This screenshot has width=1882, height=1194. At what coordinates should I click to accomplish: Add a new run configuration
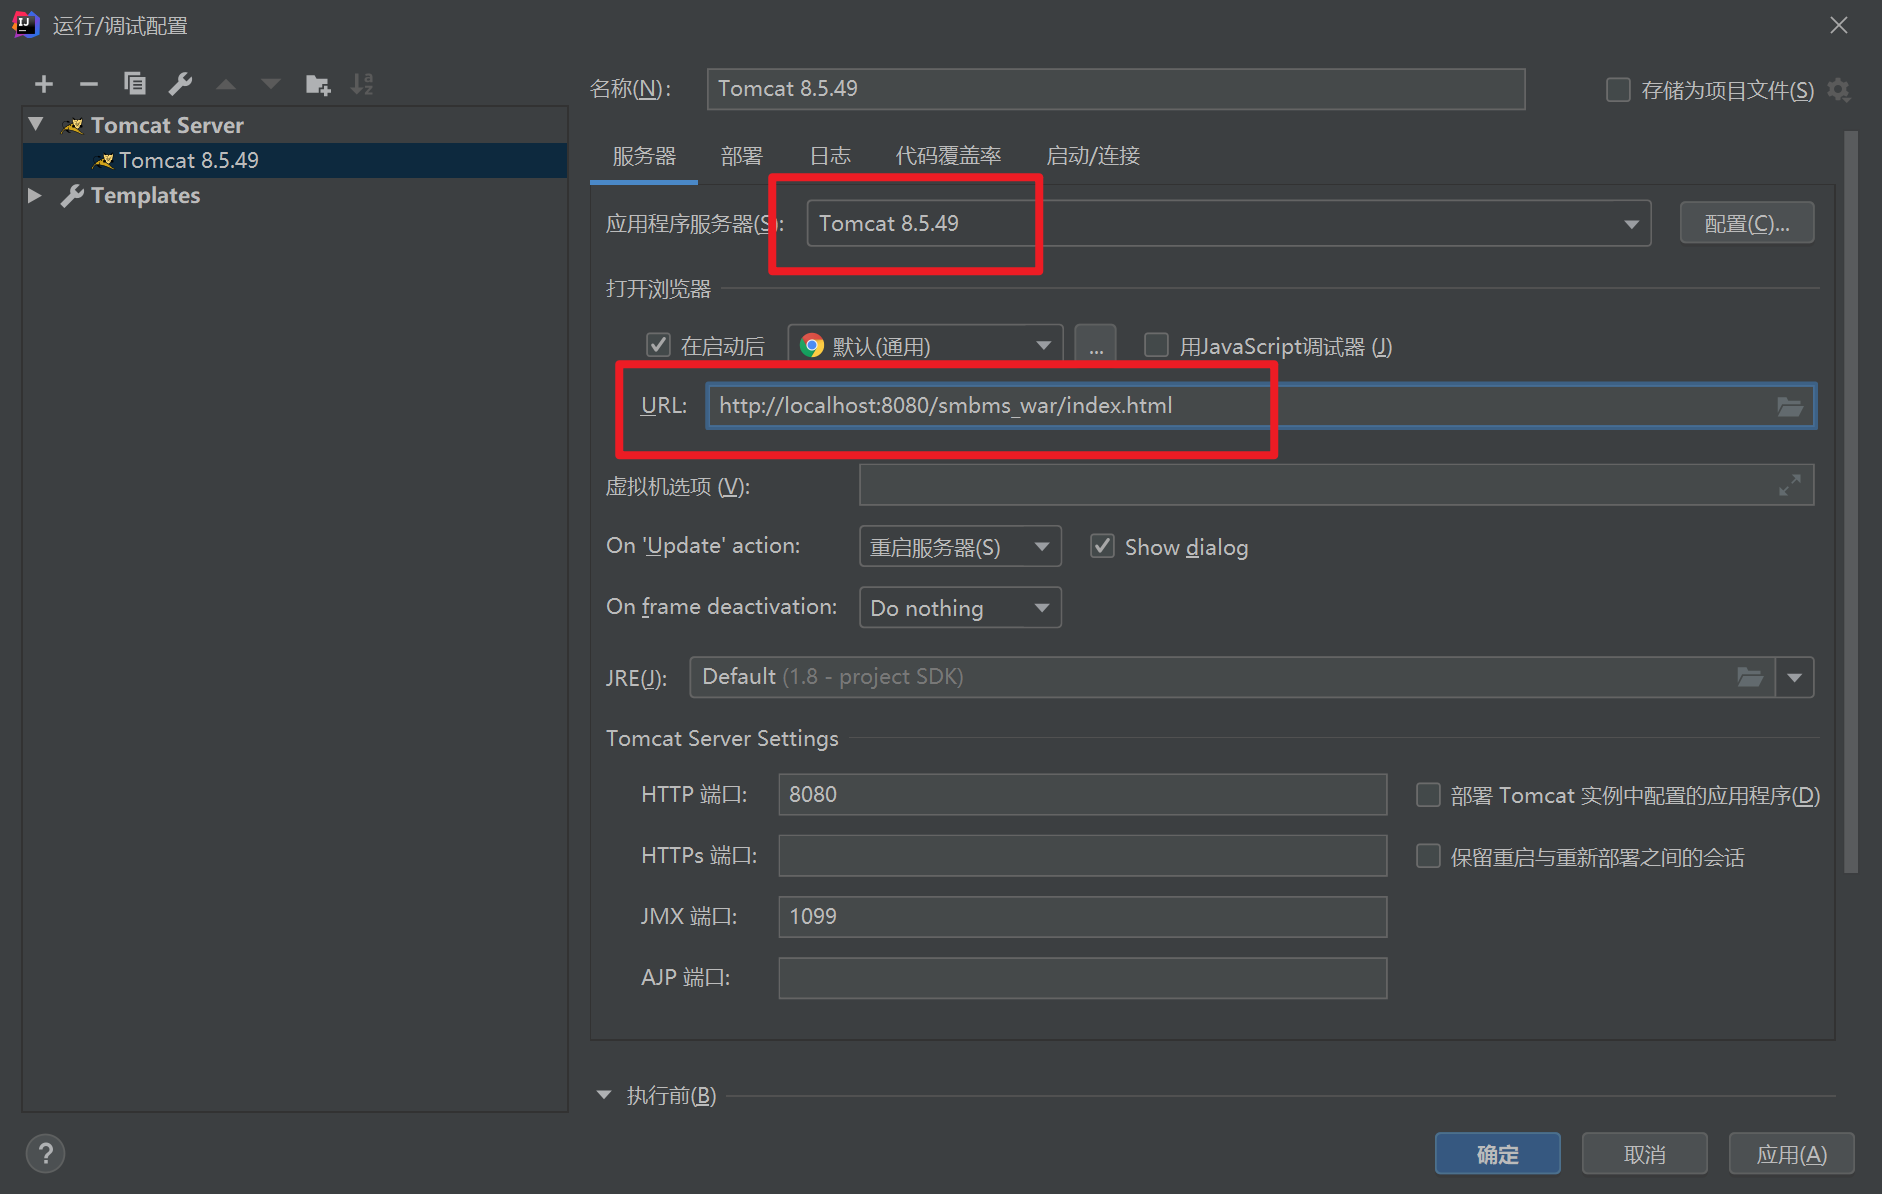(44, 84)
